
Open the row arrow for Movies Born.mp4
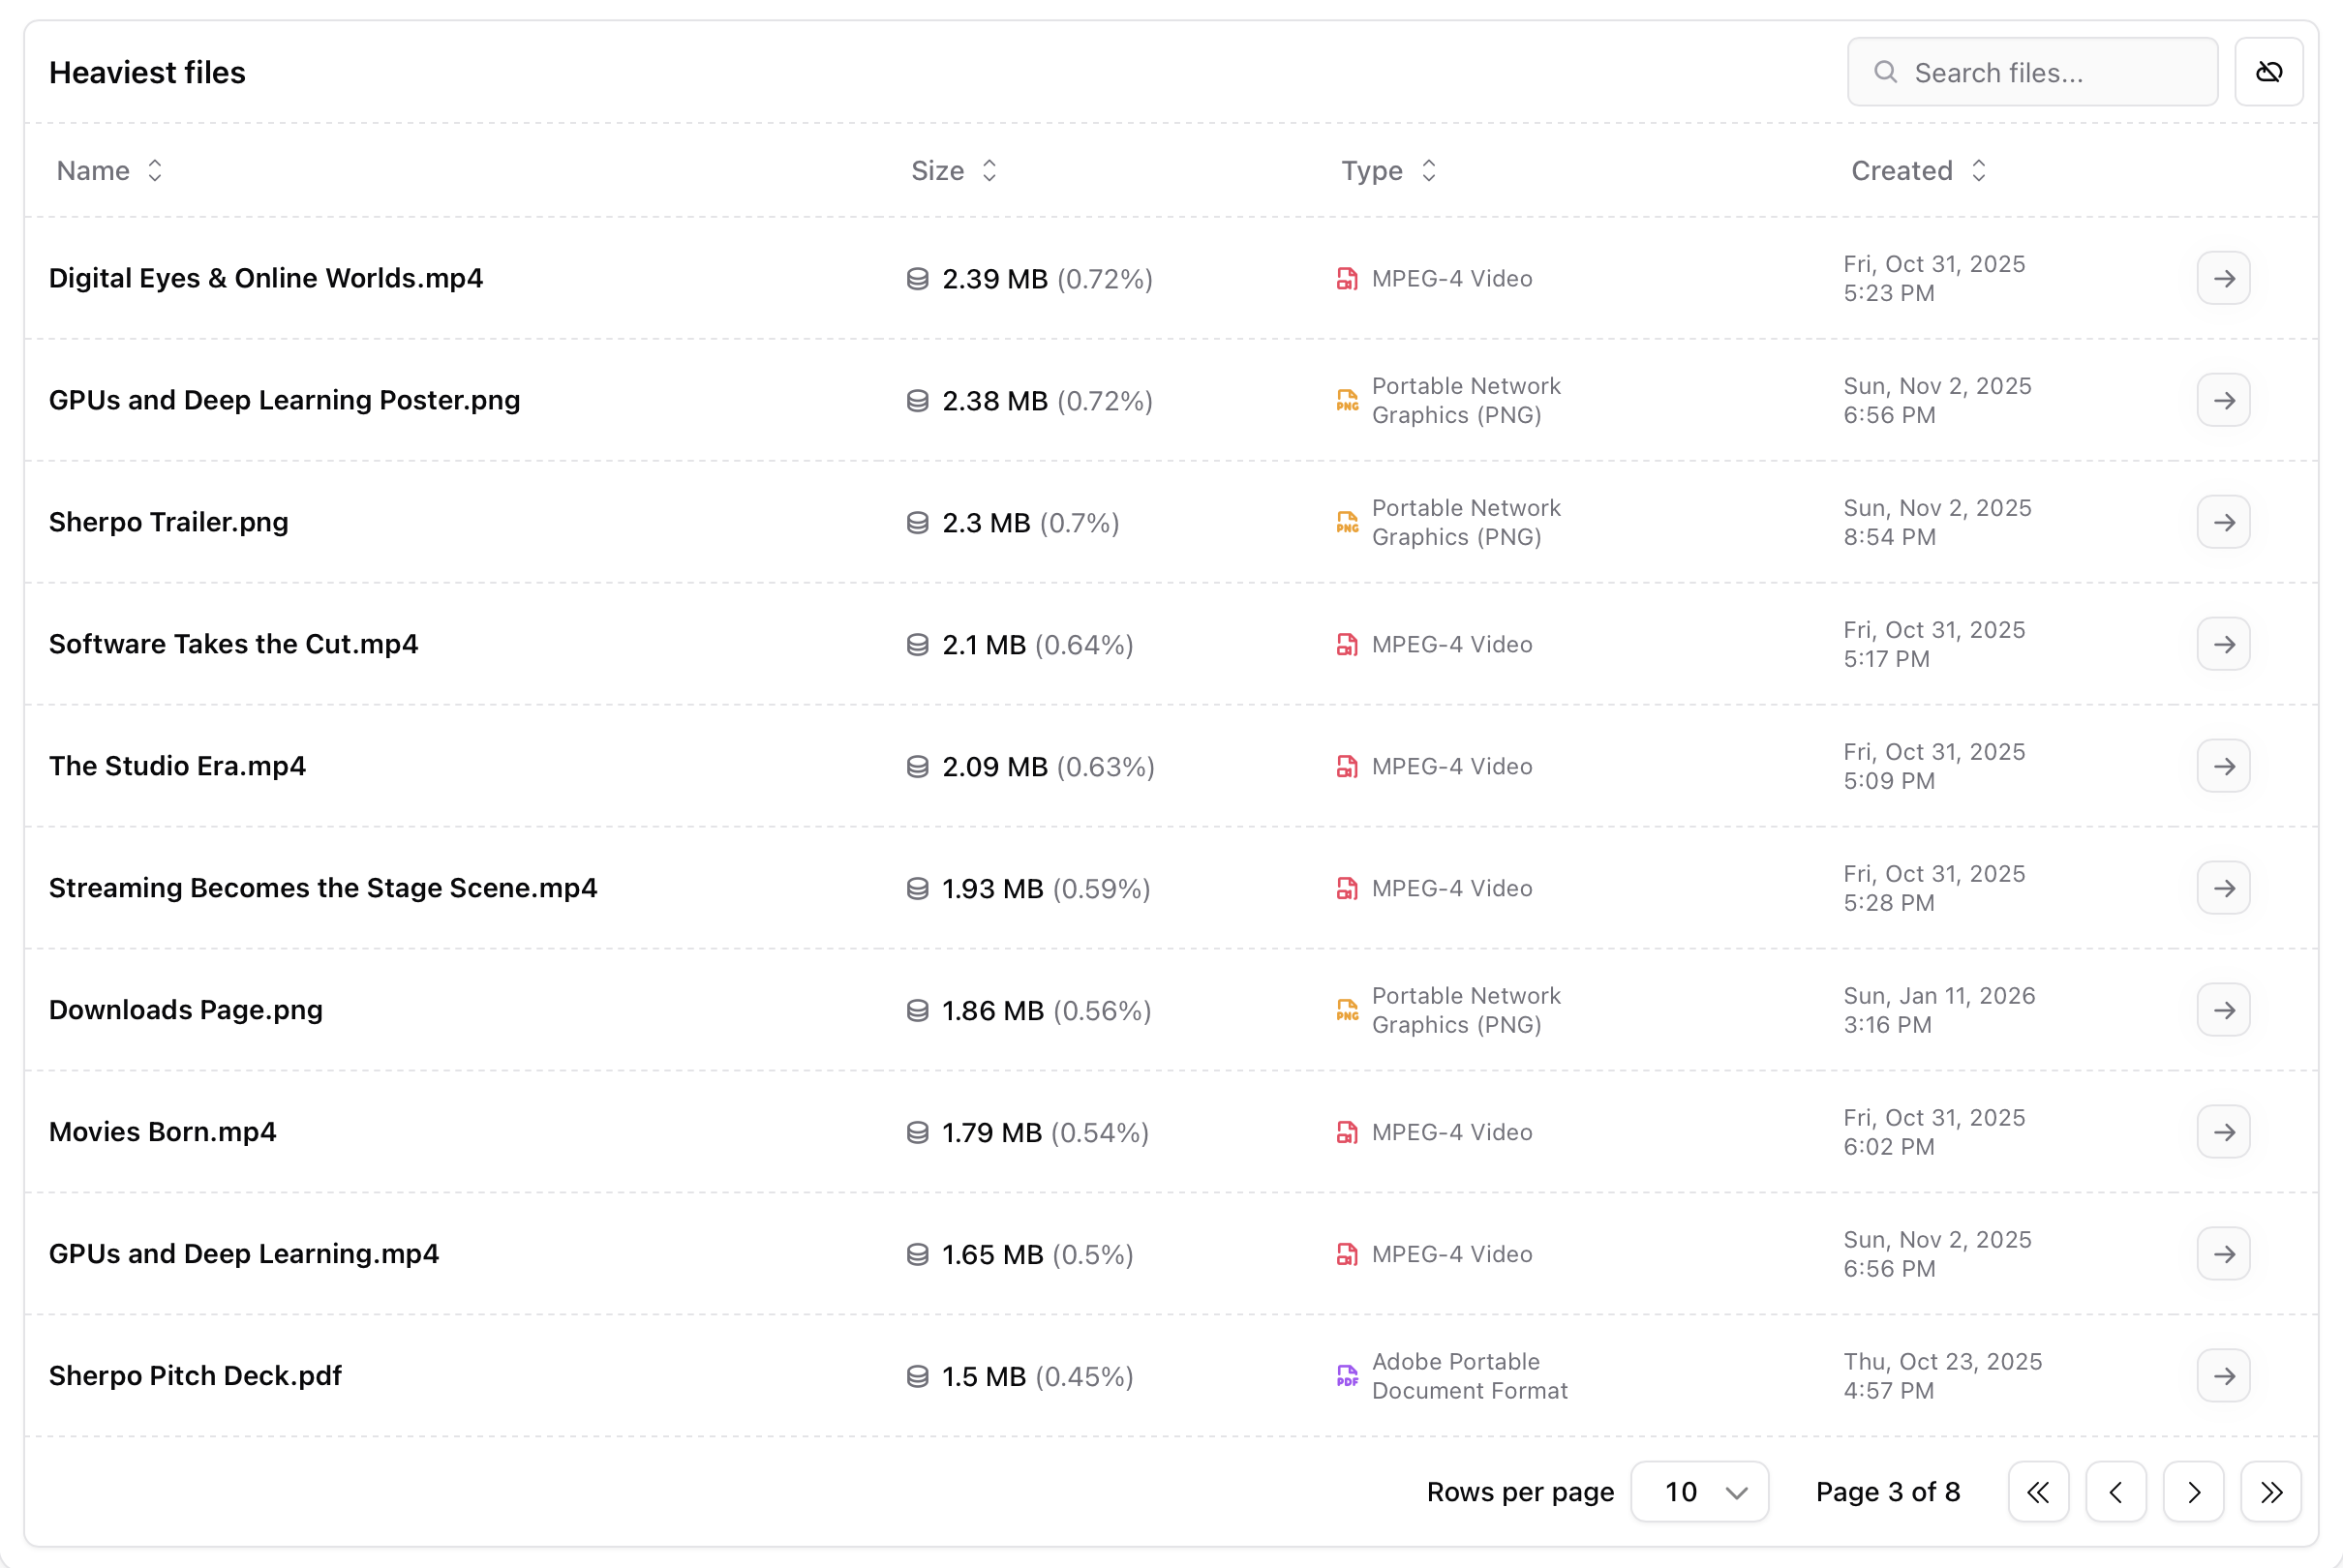coord(2223,1132)
